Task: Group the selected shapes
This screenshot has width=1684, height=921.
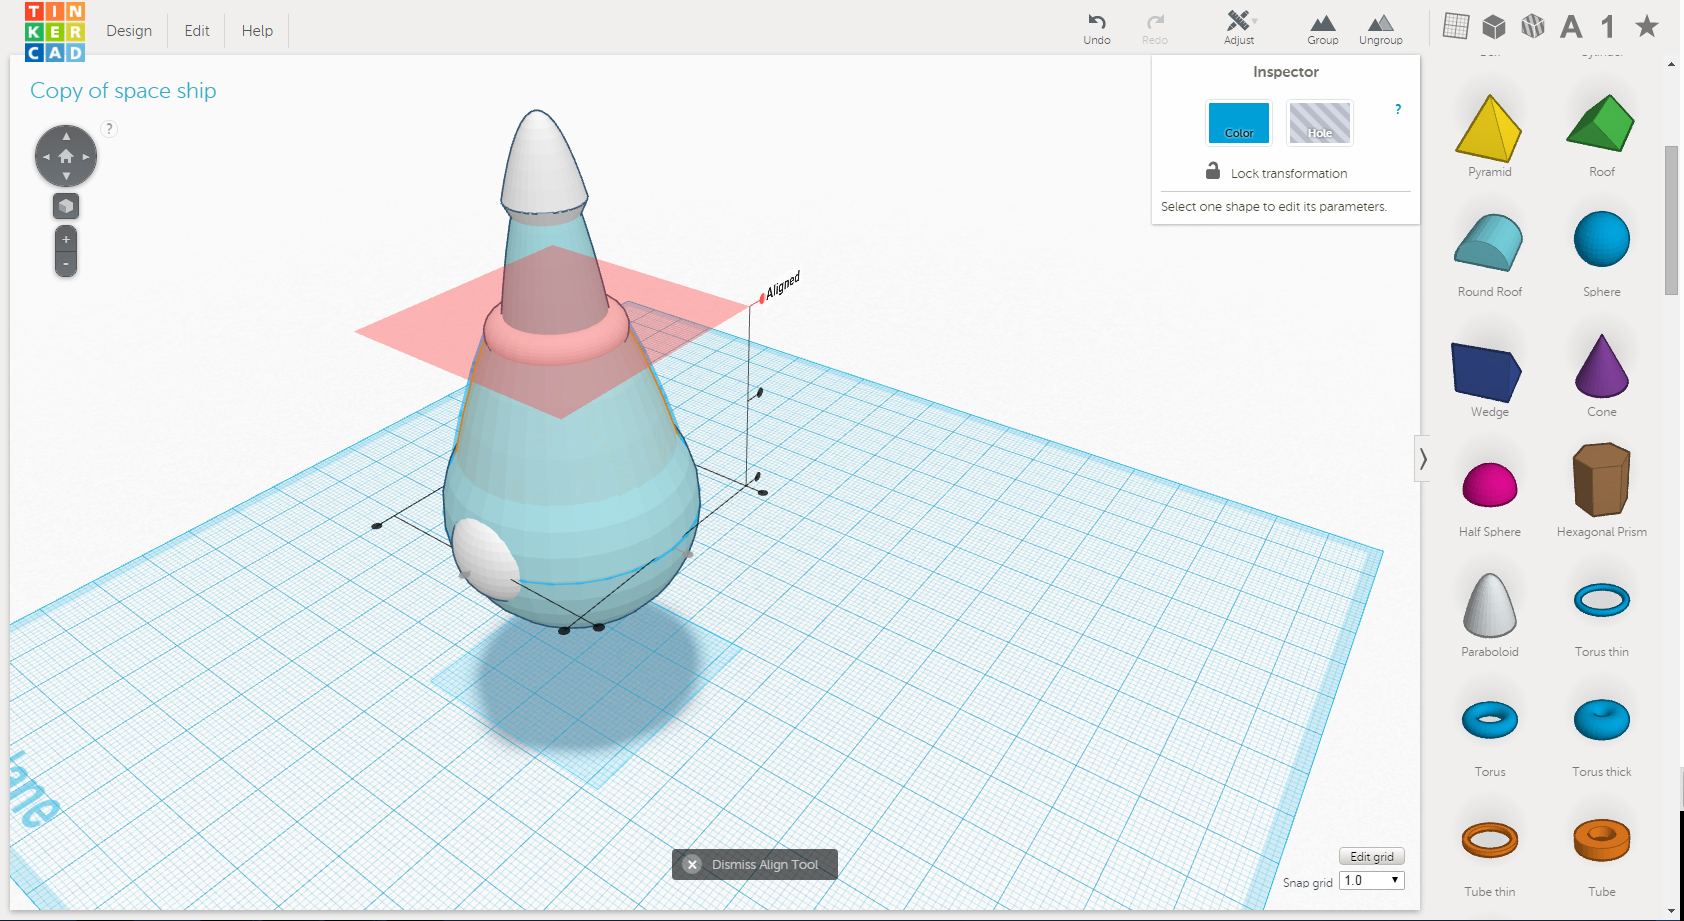Action: pos(1323,28)
